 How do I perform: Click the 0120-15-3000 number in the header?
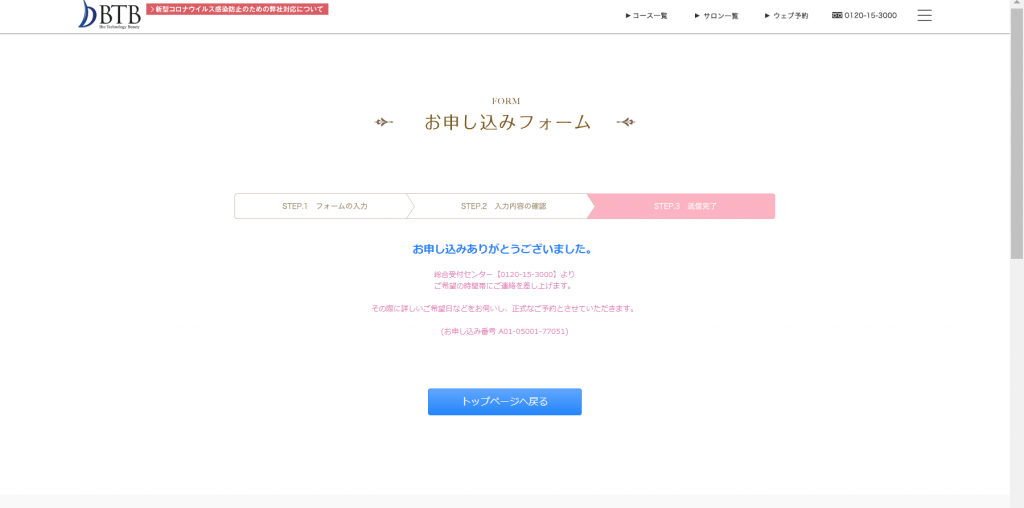[870, 16]
